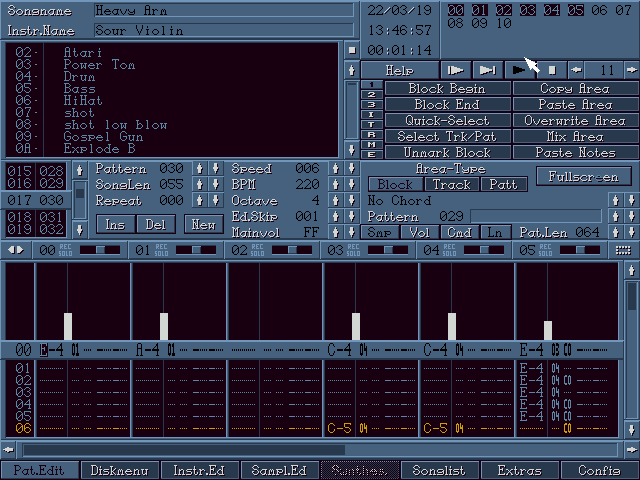Click the play pattern icon
Screen dimensions: 640x480
click(x=487, y=70)
